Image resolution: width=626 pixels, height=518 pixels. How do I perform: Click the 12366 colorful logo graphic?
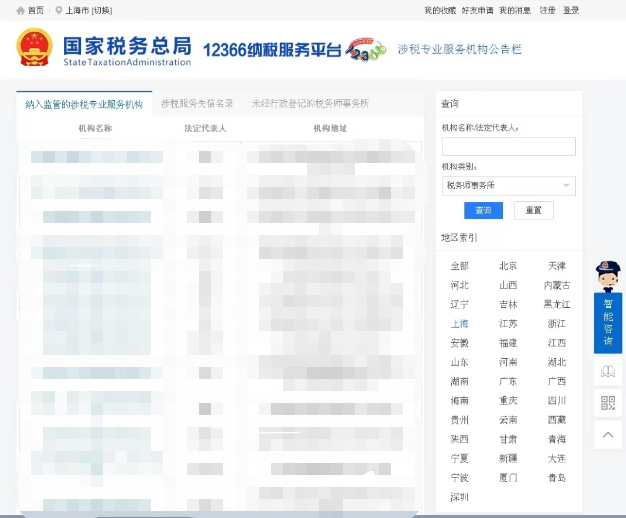(366, 50)
